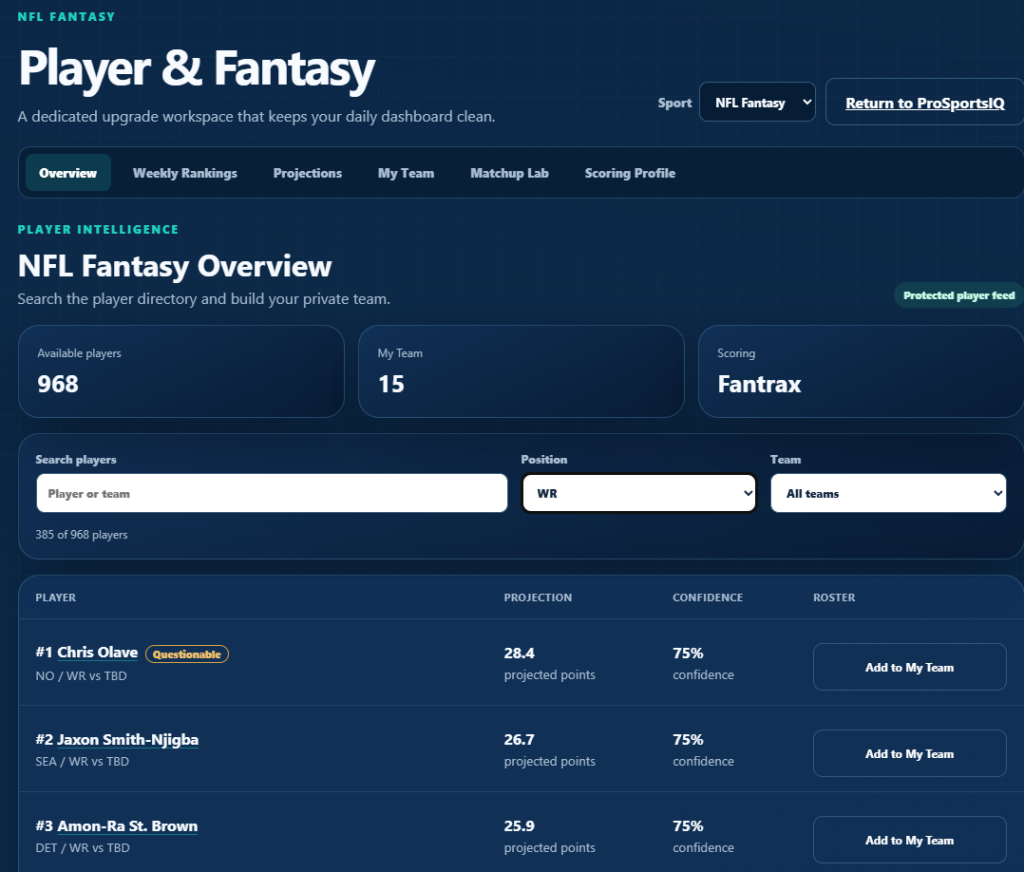Open the Sport dropdown showing NFL Fantasy
The image size is (1024, 872).
[x=757, y=102]
